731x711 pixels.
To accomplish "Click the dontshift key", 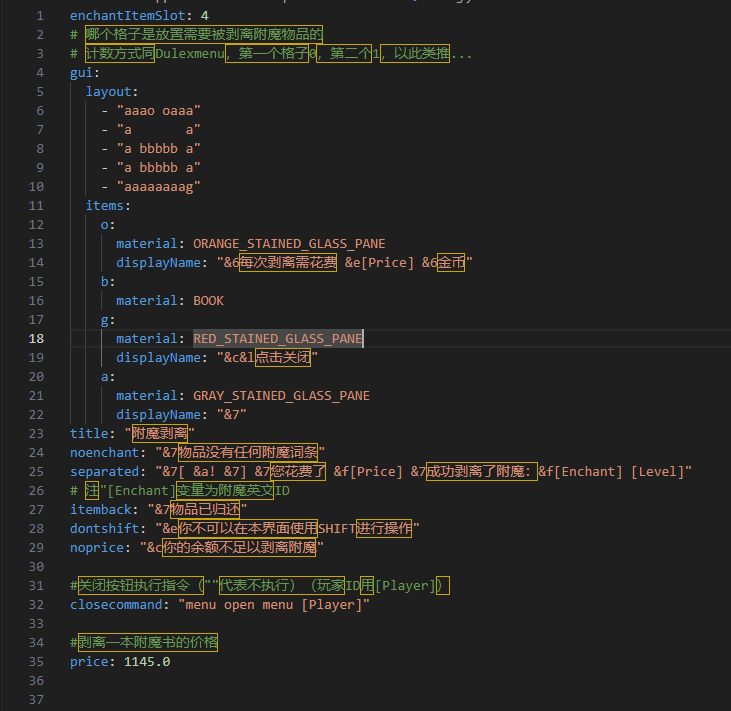I will click(104, 529).
